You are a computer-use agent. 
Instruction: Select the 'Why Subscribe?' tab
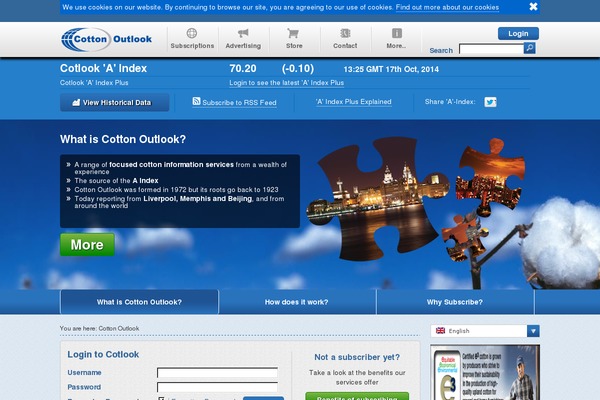[455, 302]
